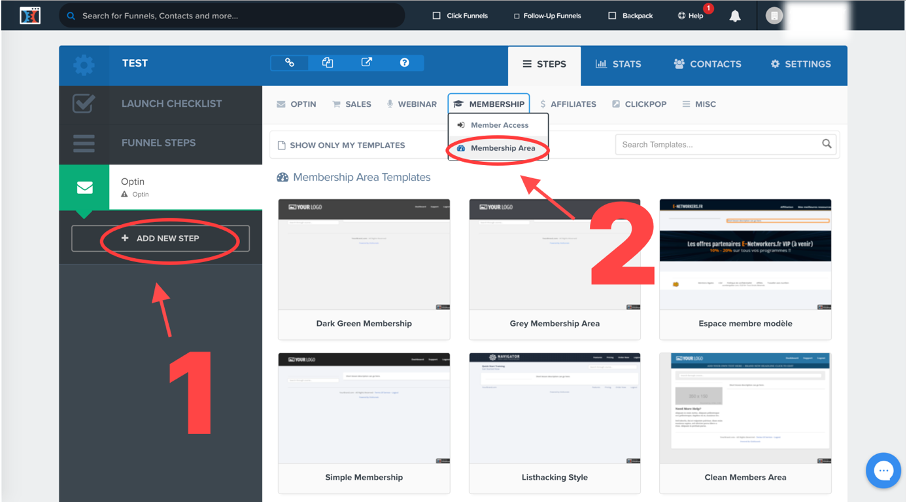Image resolution: width=906 pixels, height=502 pixels.
Task: Open the Click Funnels top menu
Action: point(461,16)
